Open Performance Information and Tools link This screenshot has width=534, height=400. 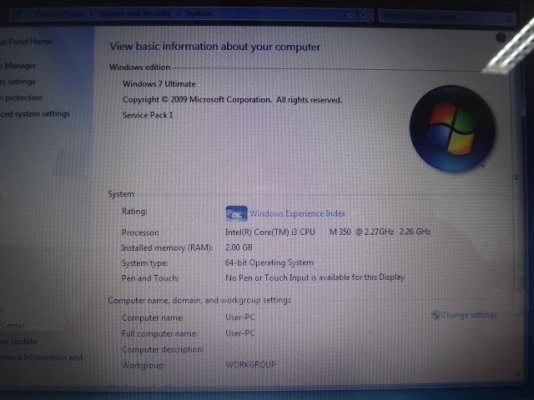41,357
